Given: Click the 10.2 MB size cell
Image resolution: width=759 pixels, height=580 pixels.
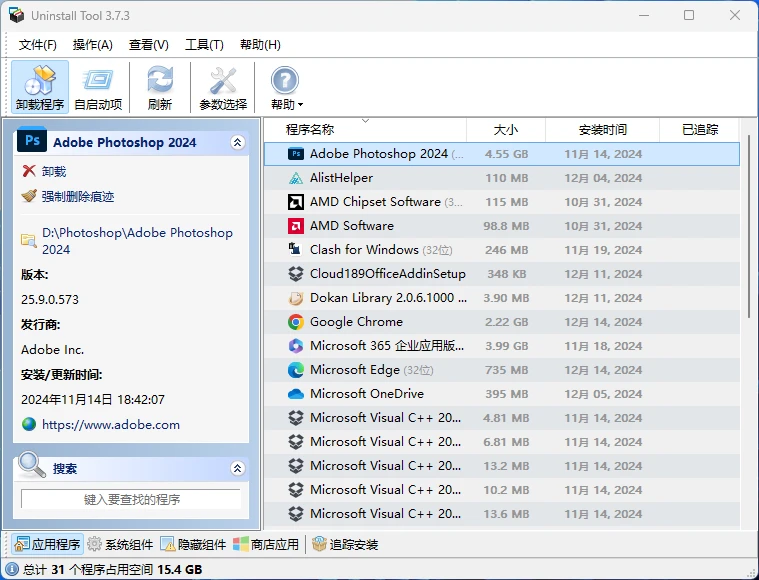Looking at the screenshot, I should coord(506,490).
